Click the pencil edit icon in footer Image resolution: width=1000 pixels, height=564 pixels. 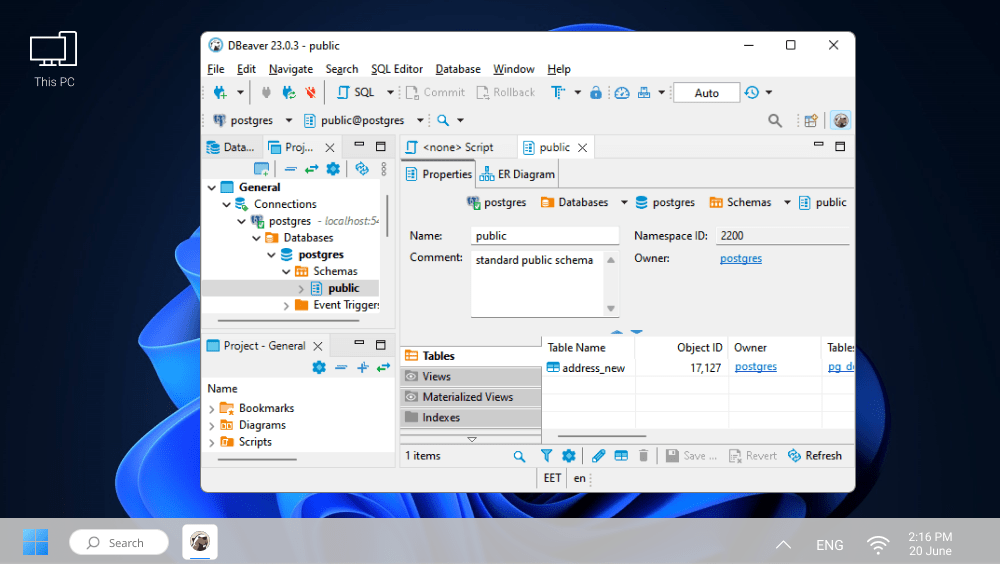(598, 456)
